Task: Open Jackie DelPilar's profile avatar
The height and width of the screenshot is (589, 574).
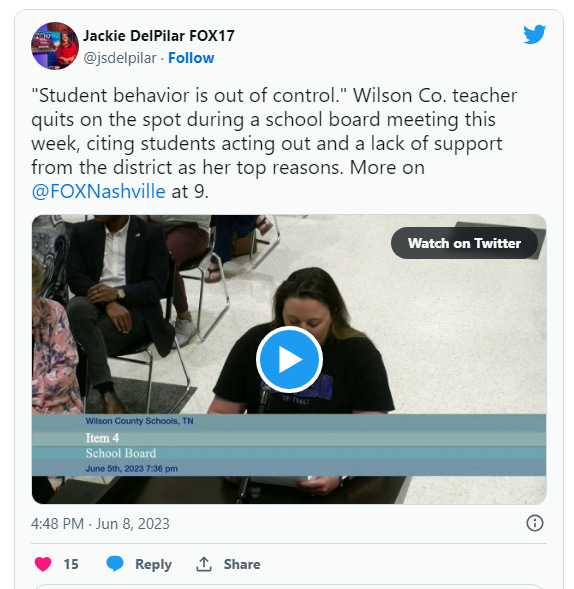Action: pyautogui.click(x=55, y=46)
